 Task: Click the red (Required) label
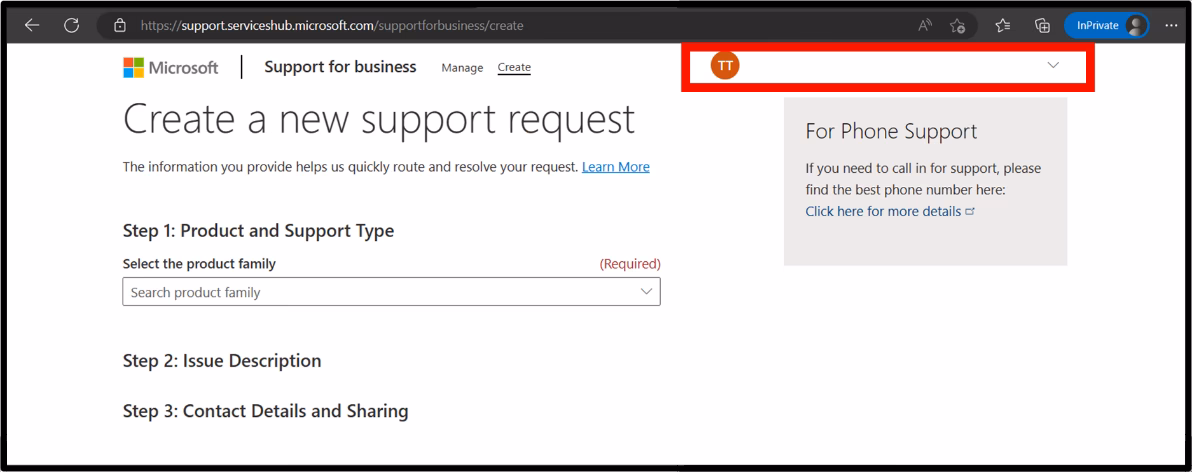tap(630, 265)
